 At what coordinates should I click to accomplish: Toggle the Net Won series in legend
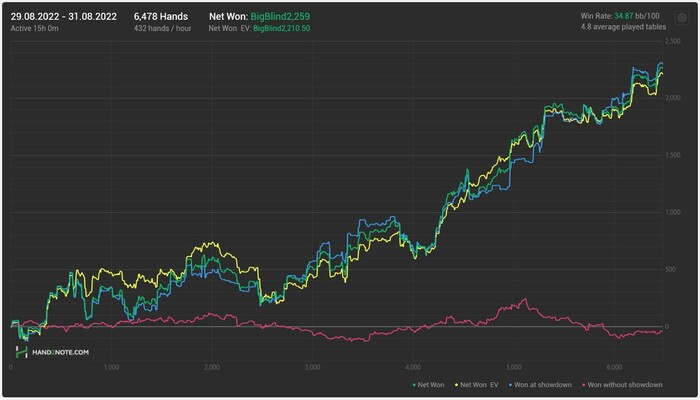tap(431, 384)
